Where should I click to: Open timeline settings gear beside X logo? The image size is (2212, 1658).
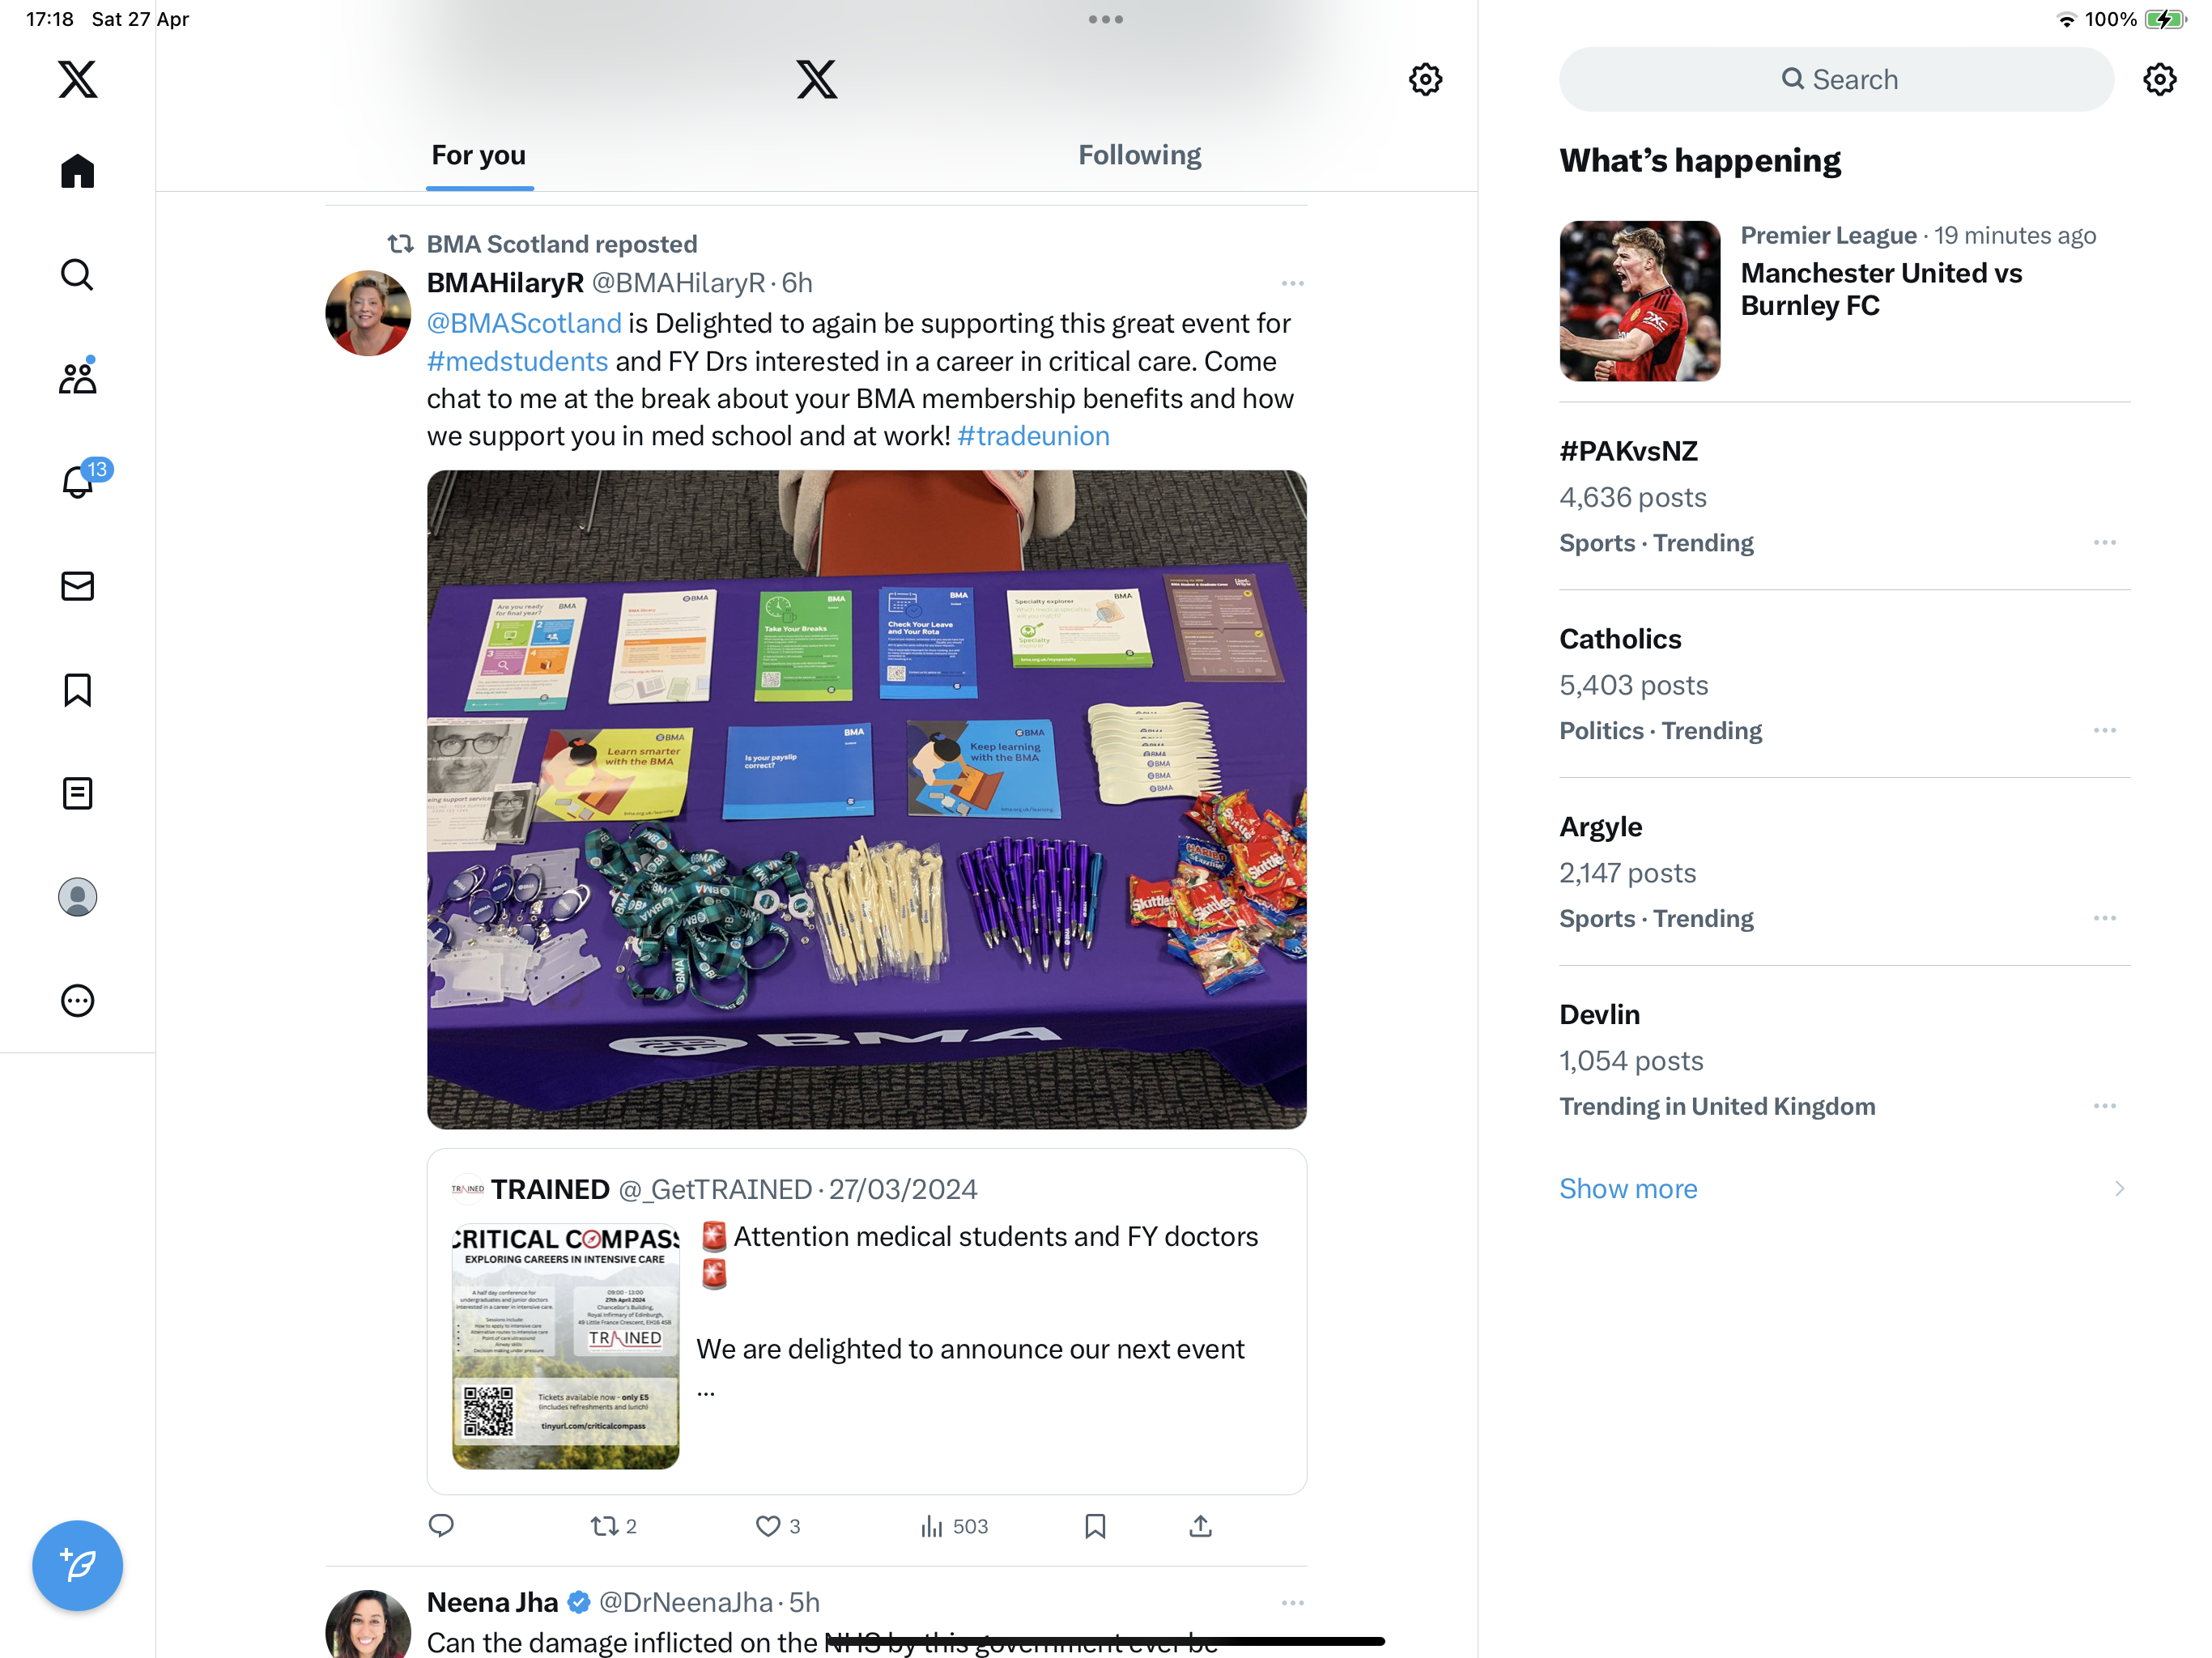point(1425,79)
